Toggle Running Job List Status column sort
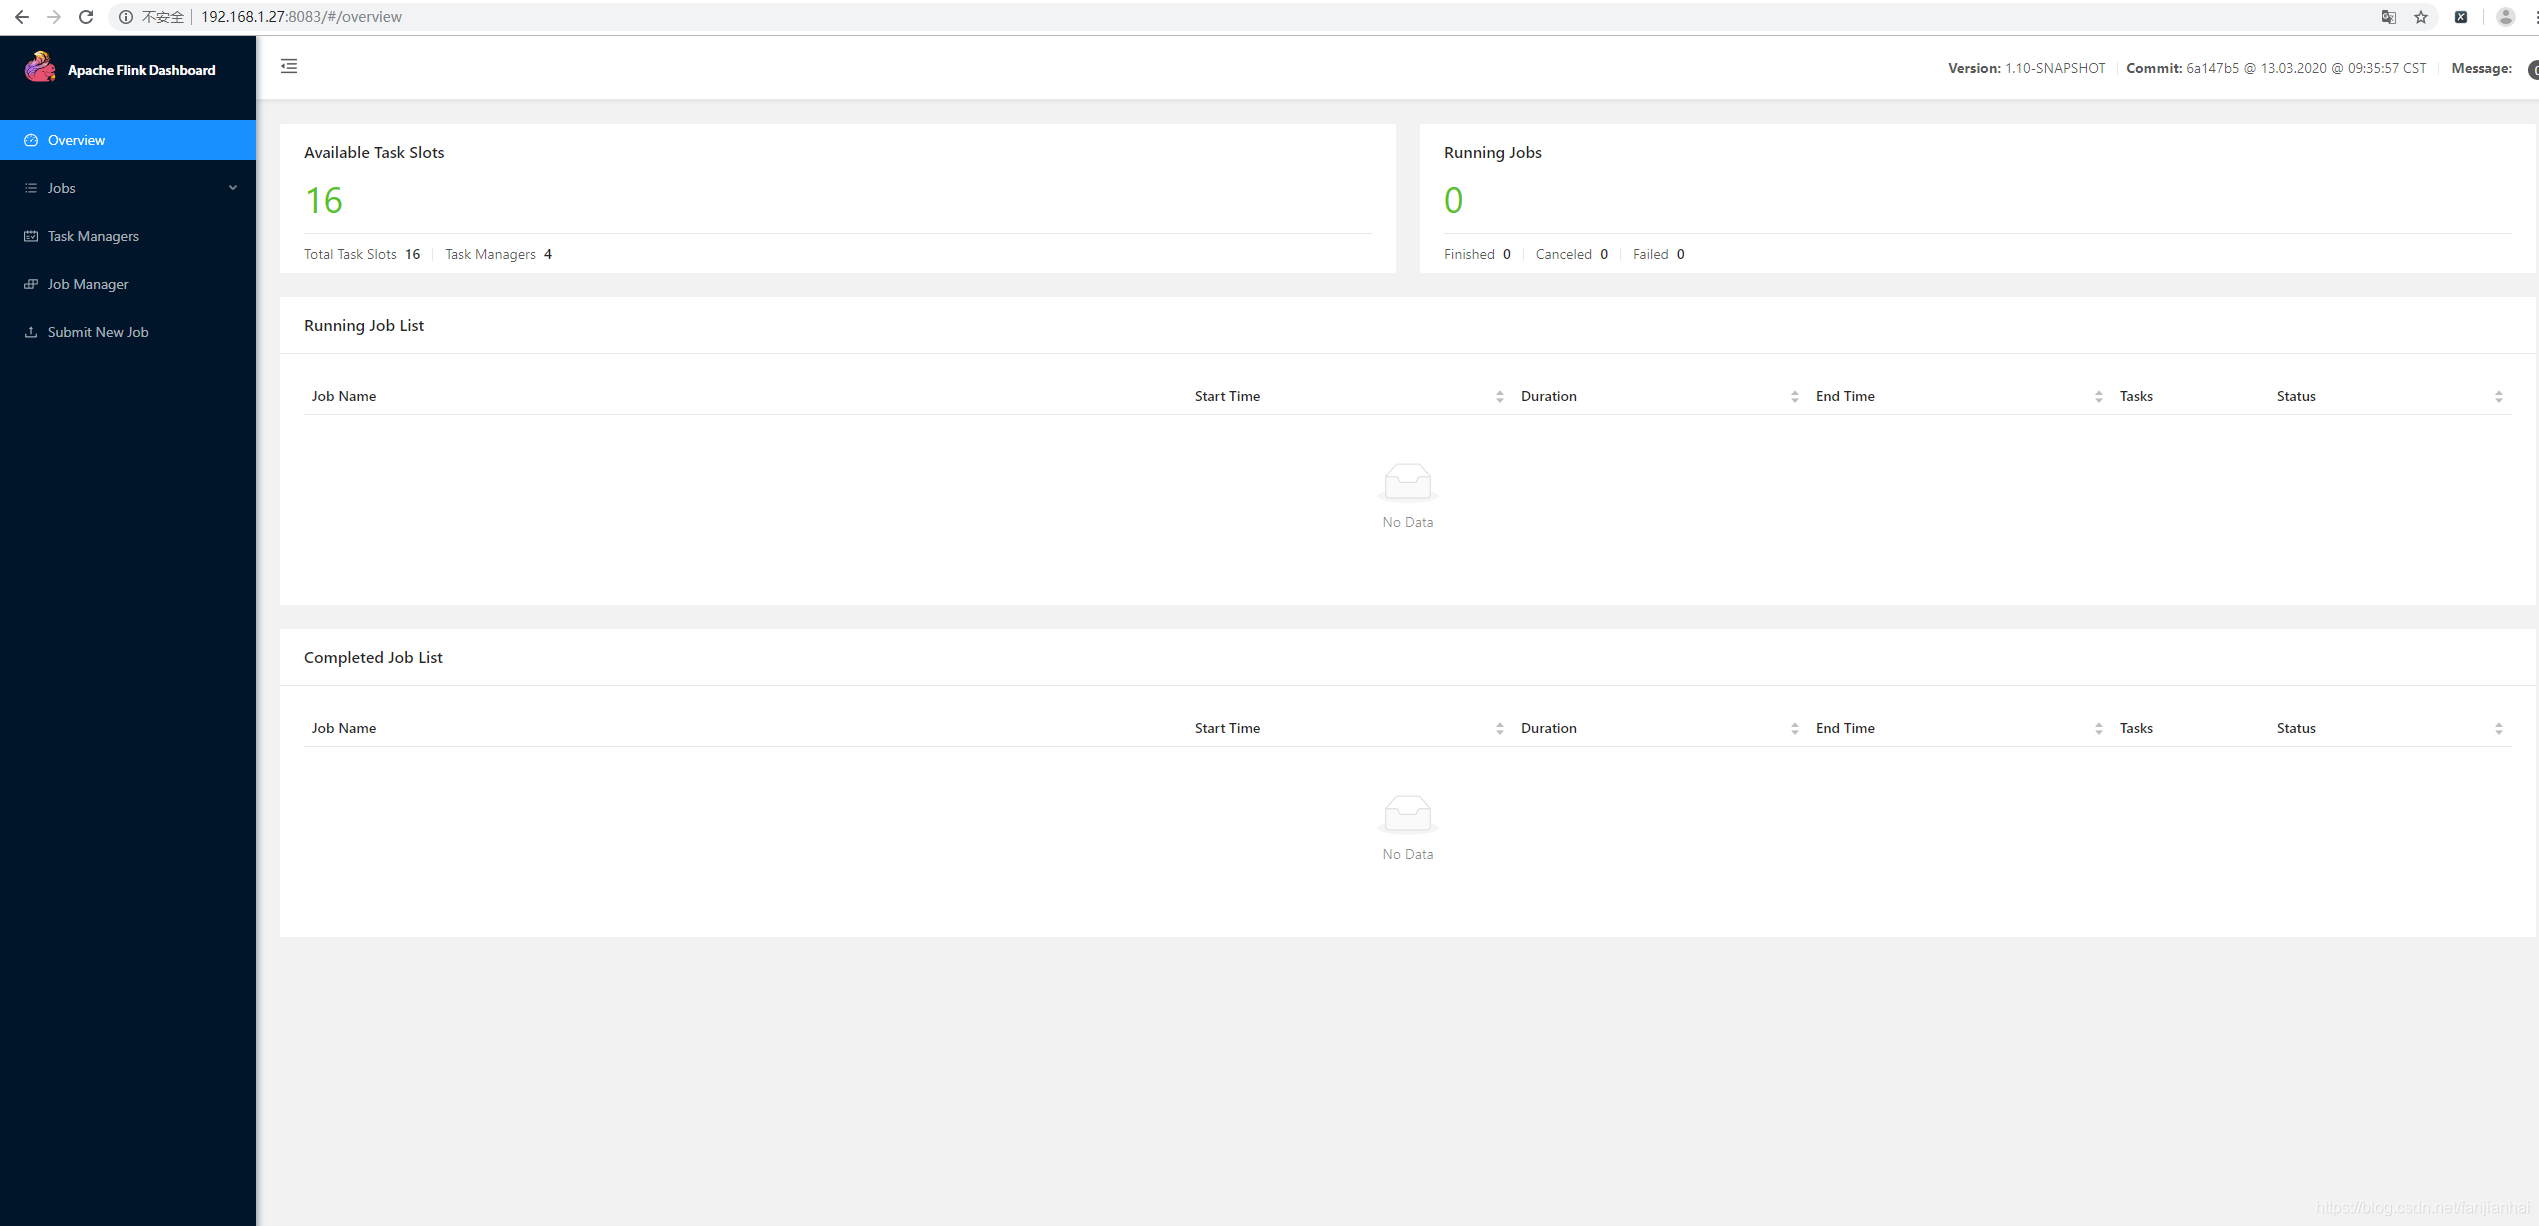Viewport: 2539px width, 1226px height. point(2499,395)
